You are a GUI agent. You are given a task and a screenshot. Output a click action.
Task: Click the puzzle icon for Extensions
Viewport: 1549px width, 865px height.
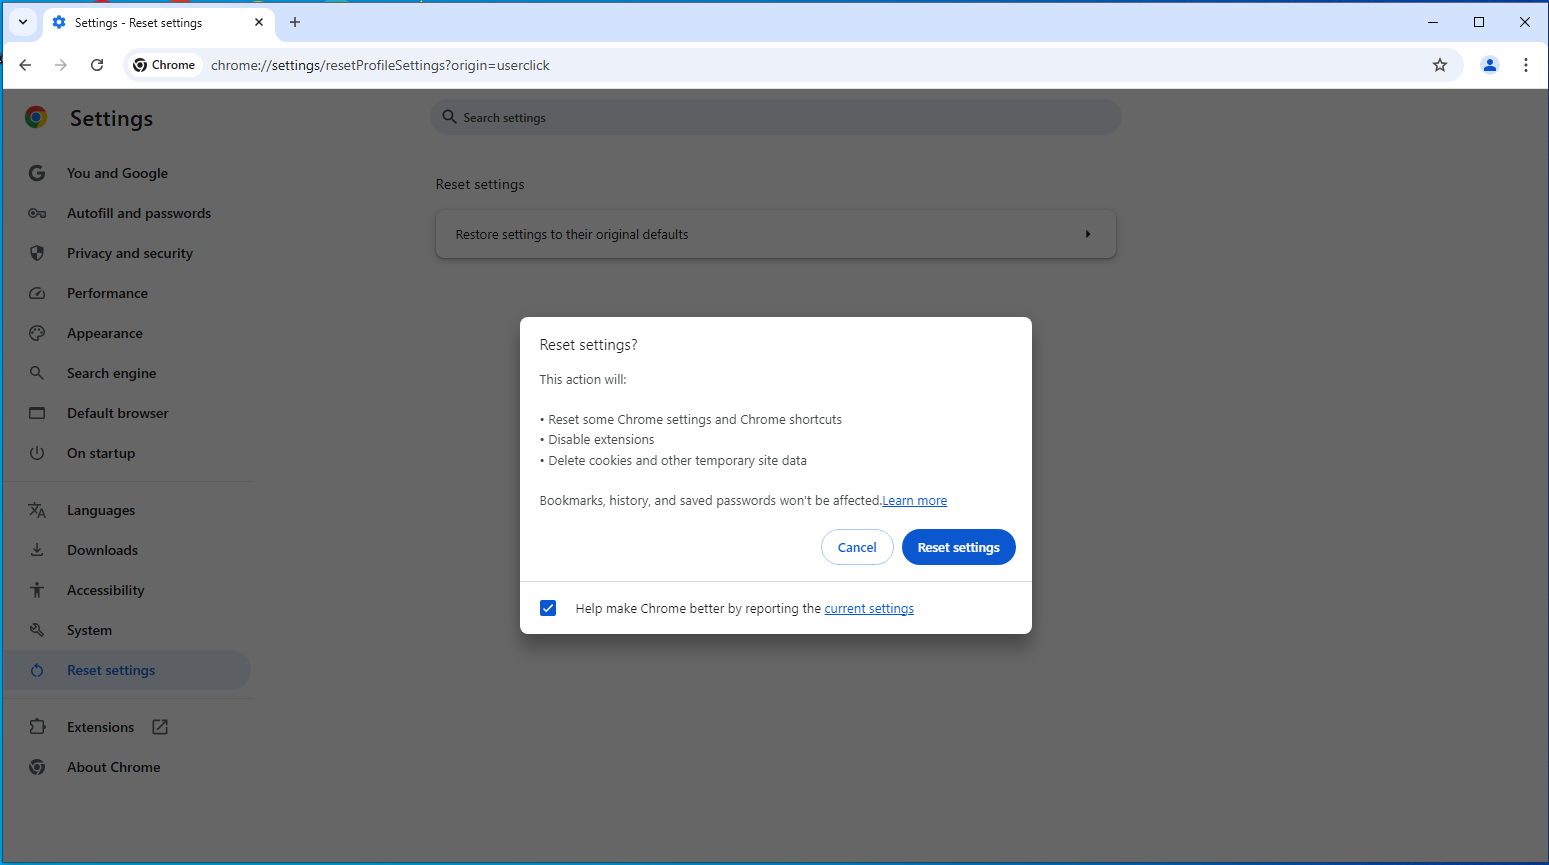(x=37, y=727)
